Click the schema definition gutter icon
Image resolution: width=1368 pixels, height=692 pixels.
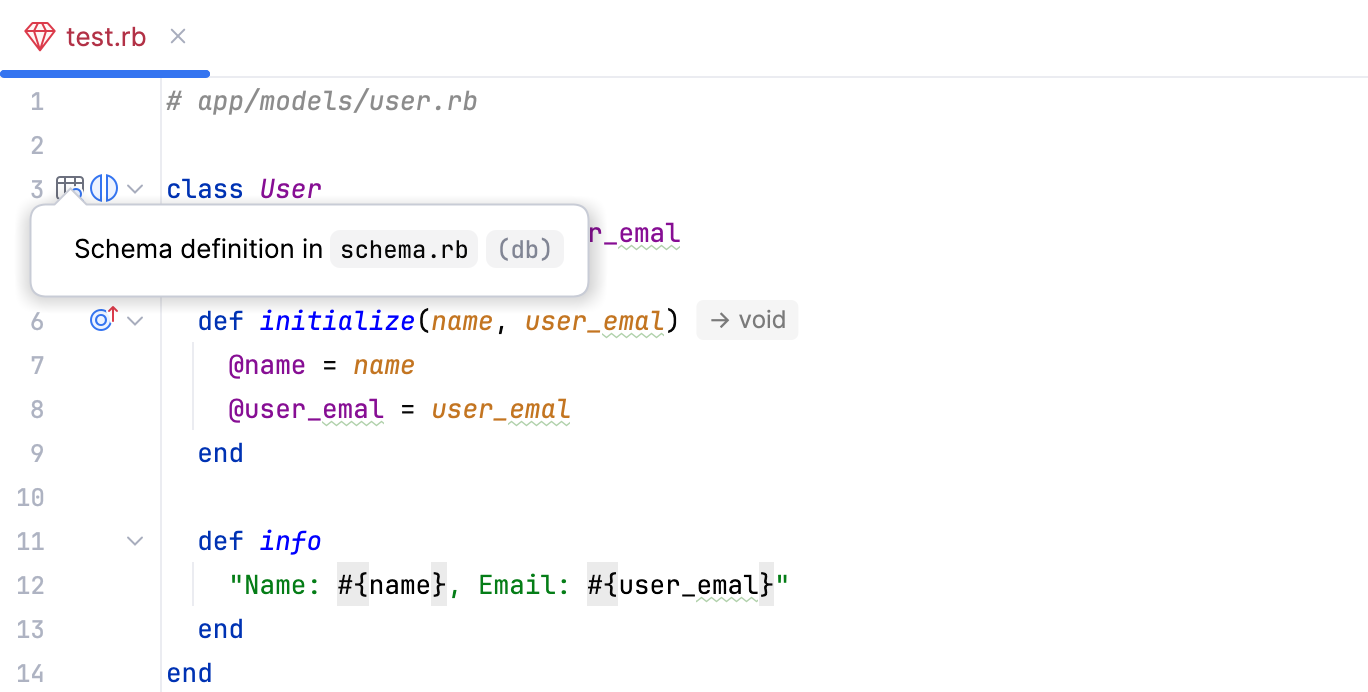point(70,188)
